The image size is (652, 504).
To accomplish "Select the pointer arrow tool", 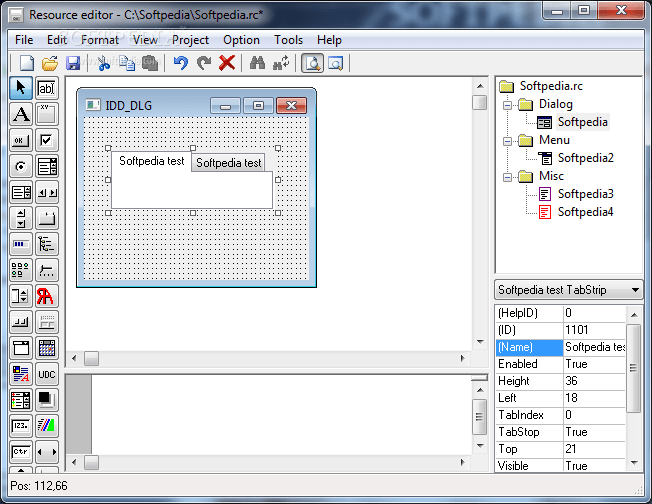I will click(21, 88).
